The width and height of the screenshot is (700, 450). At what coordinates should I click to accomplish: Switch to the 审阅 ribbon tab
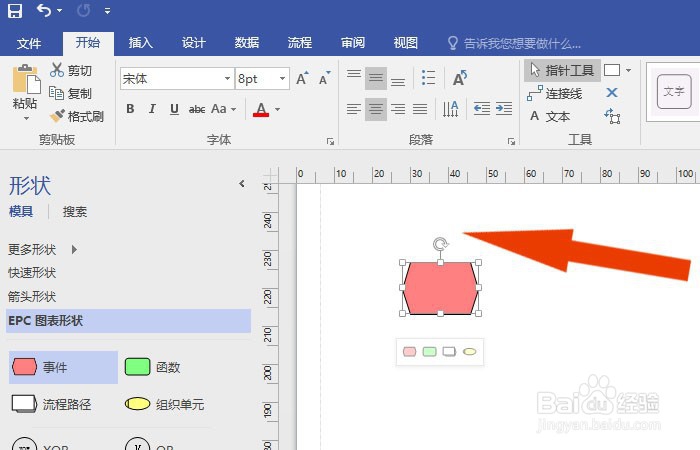pyautogui.click(x=353, y=43)
